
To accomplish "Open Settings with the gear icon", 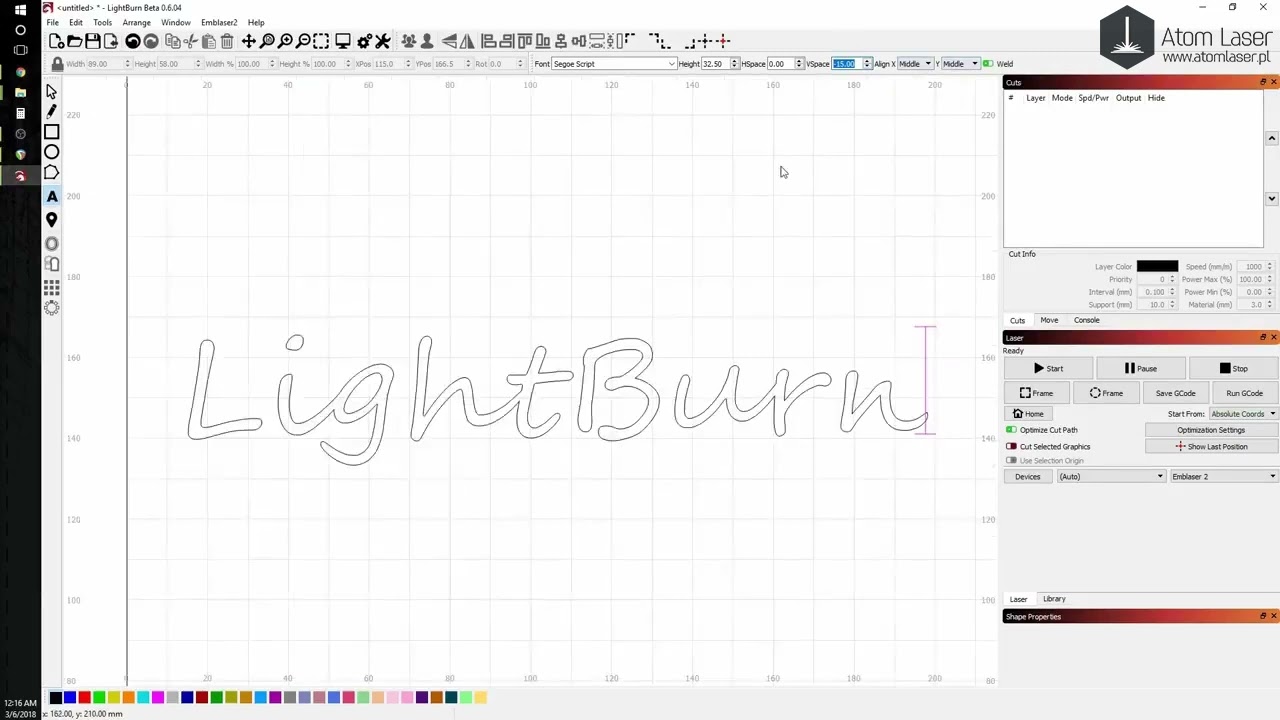I will (364, 41).
